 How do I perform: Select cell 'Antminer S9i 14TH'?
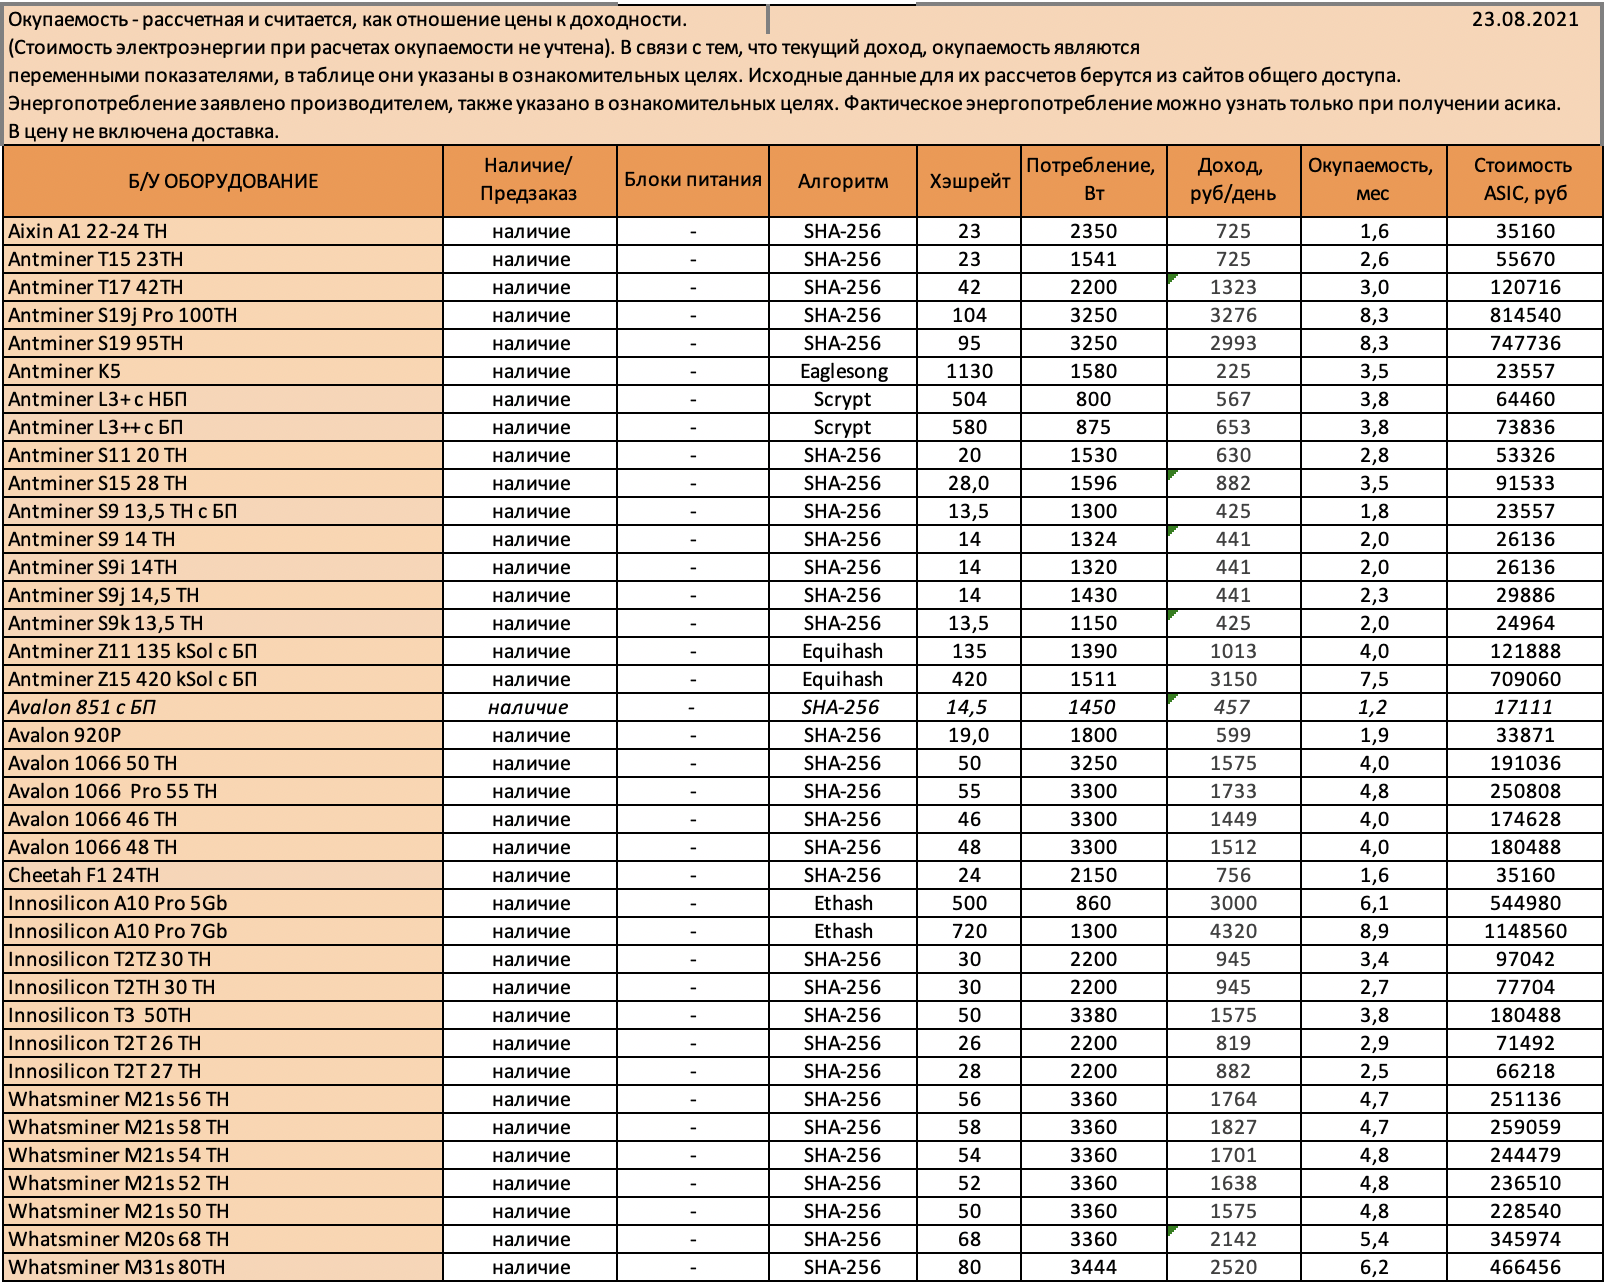tap(223, 567)
